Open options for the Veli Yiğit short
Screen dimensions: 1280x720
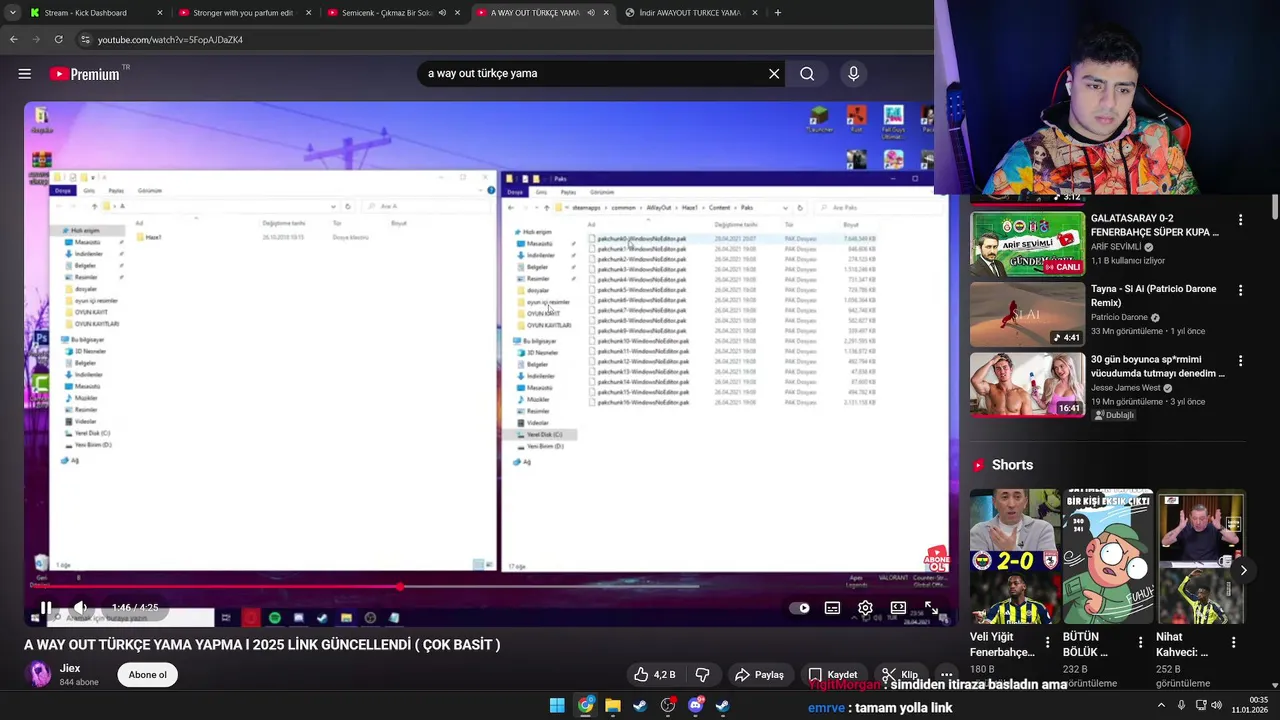[1048, 643]
